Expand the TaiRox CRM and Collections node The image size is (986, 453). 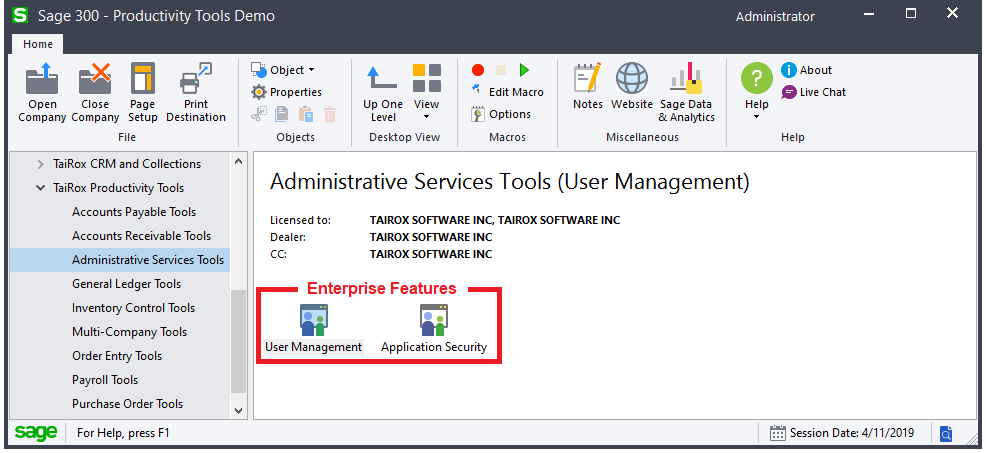(x=41, y=164)
